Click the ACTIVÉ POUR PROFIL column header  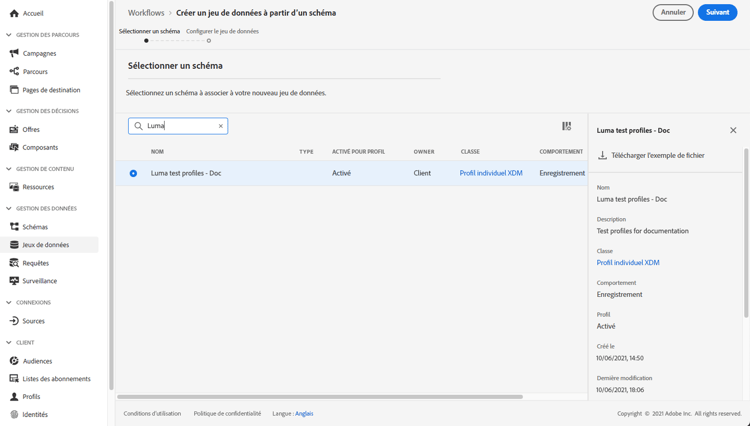[x=358, y=152]
